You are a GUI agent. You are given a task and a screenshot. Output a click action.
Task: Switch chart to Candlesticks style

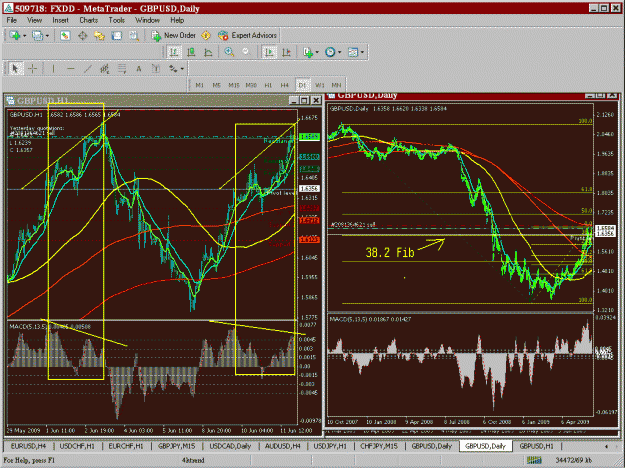tap(191, 52)
